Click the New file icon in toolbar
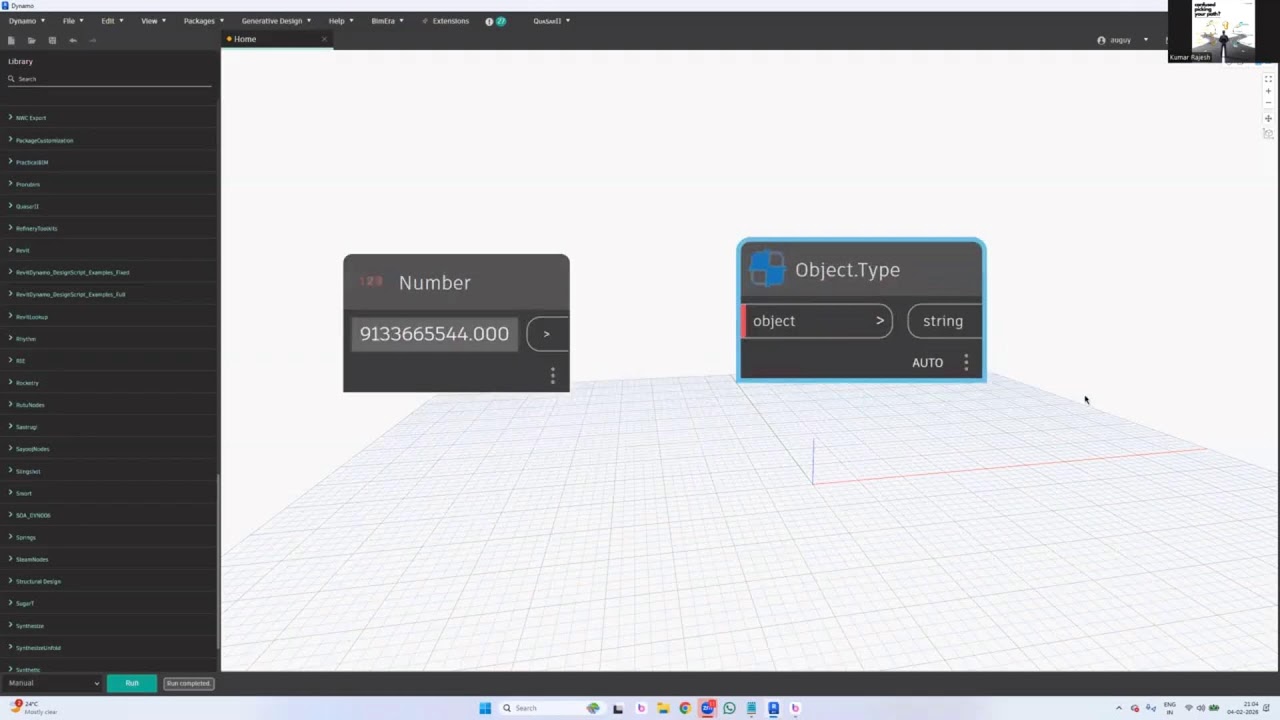Screen dimensions: 1280x720 [x=11, y=40]
